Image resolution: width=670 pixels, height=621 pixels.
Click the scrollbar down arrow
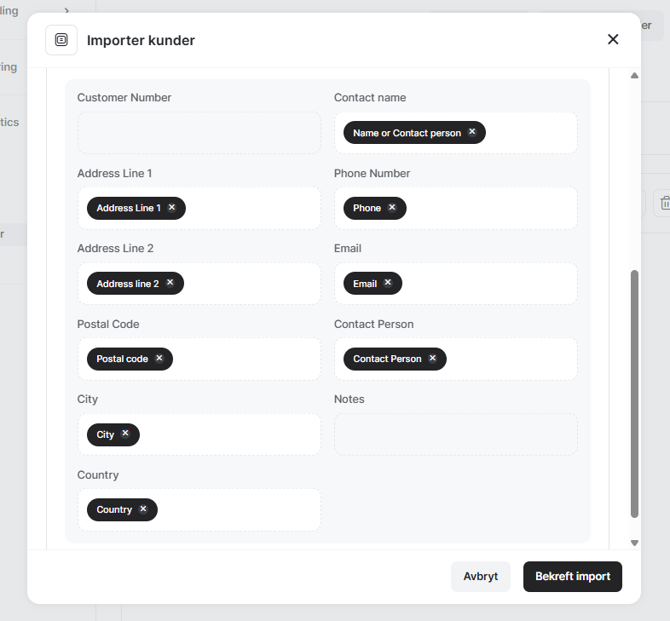tap(635, 543)
